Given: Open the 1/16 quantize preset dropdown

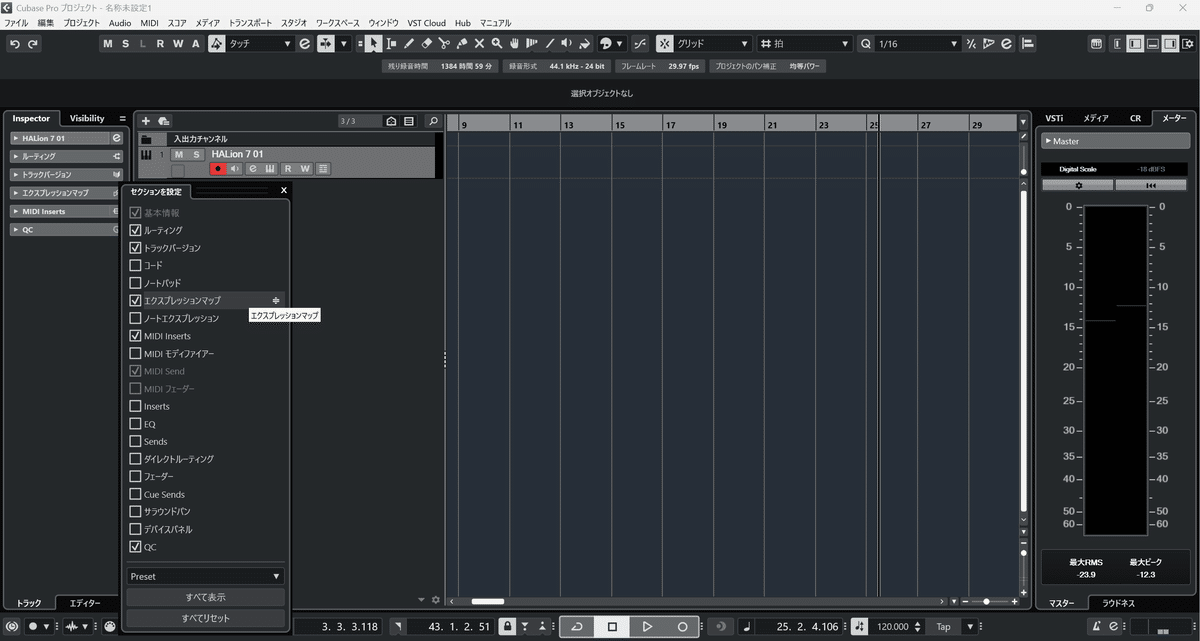Looking at the screenshot, I should 917,44.
